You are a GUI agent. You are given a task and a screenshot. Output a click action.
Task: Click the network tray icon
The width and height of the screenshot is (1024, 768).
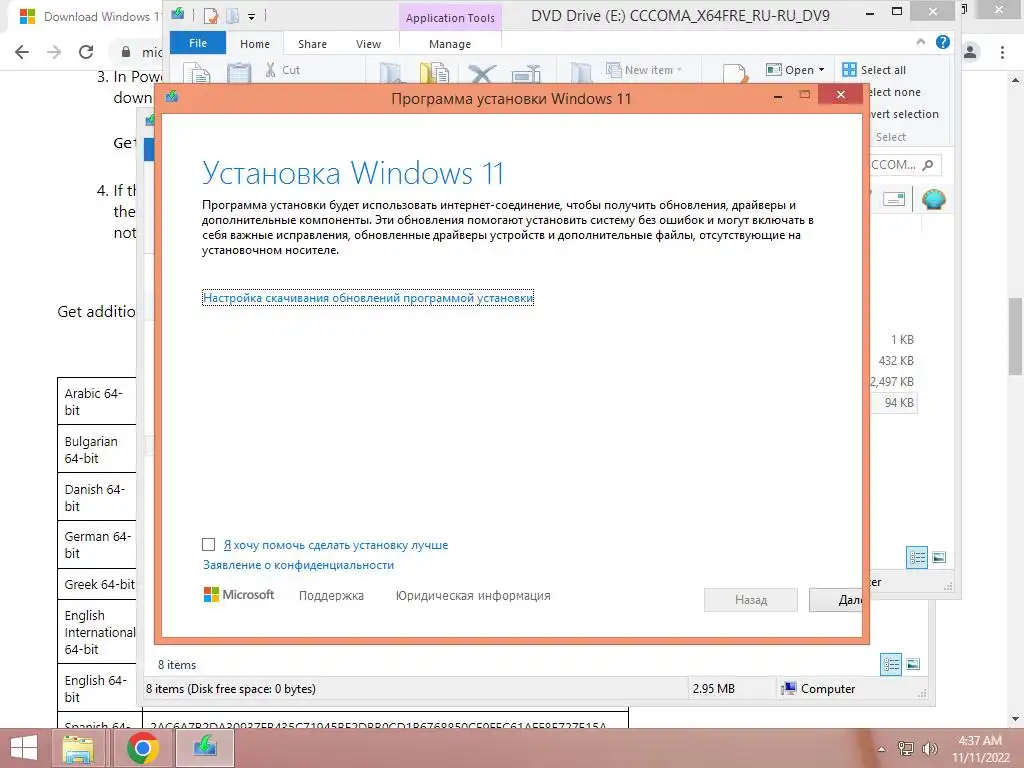pos(905,748)
